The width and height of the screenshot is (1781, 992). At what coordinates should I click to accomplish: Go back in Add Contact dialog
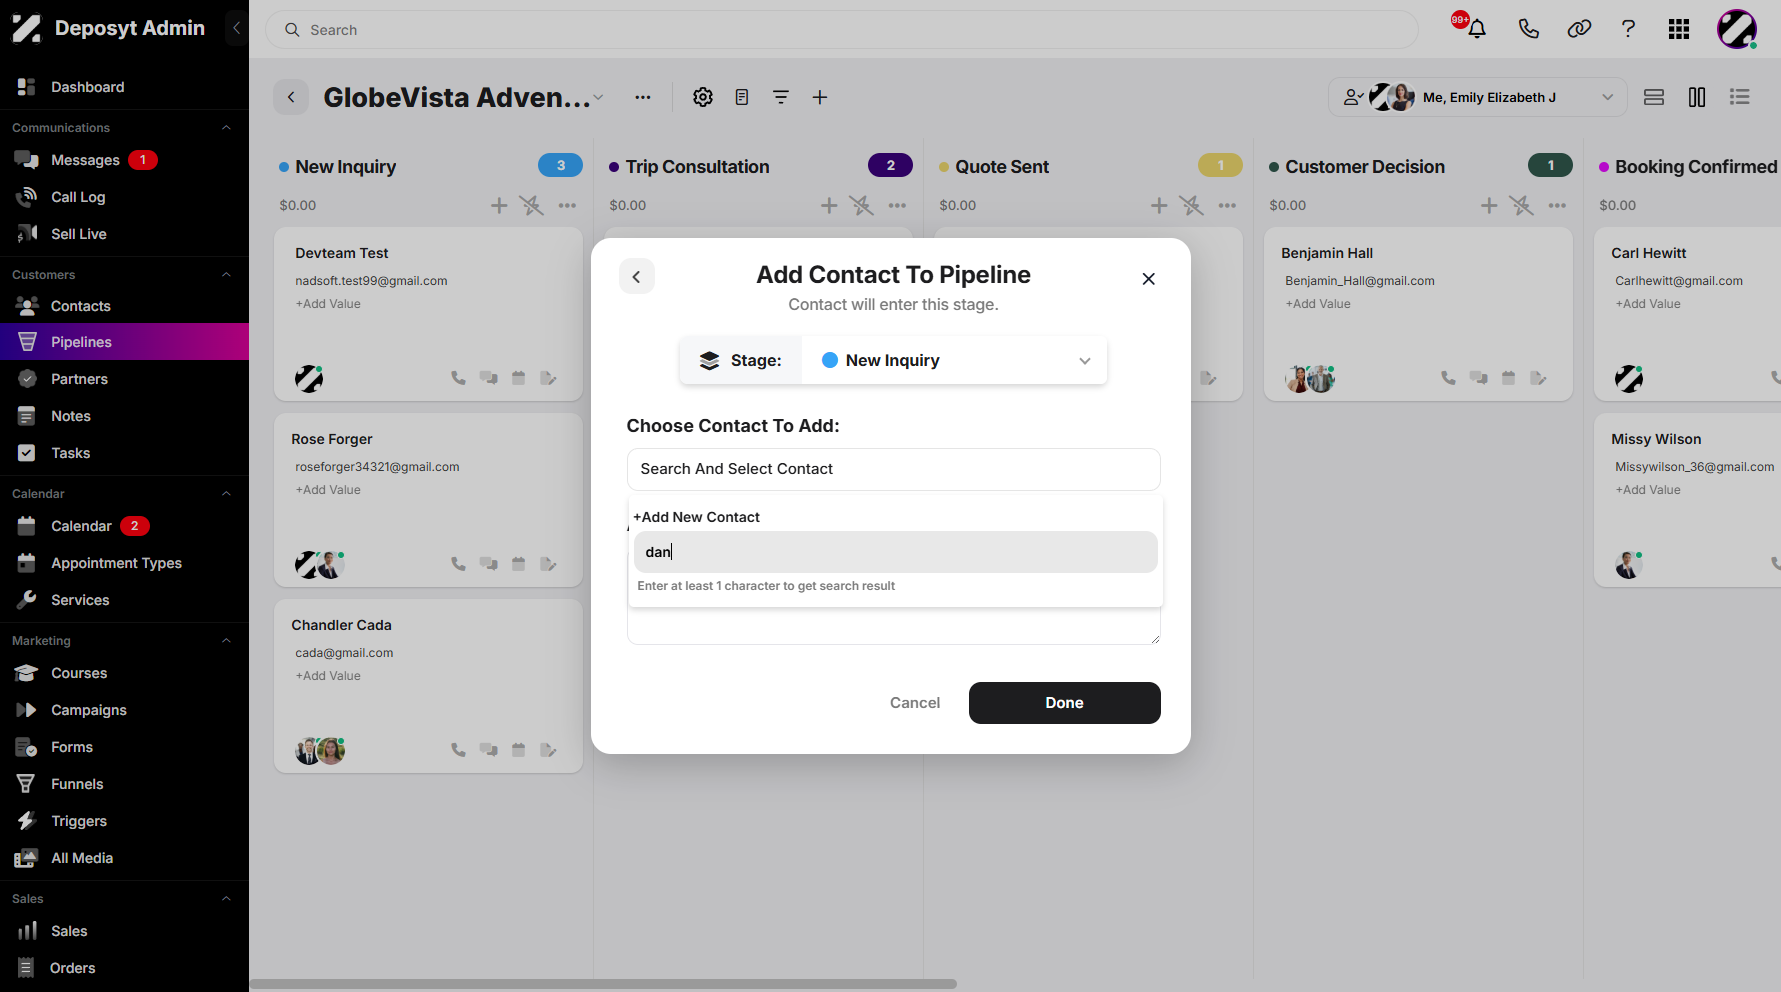[x=637, y=276]
